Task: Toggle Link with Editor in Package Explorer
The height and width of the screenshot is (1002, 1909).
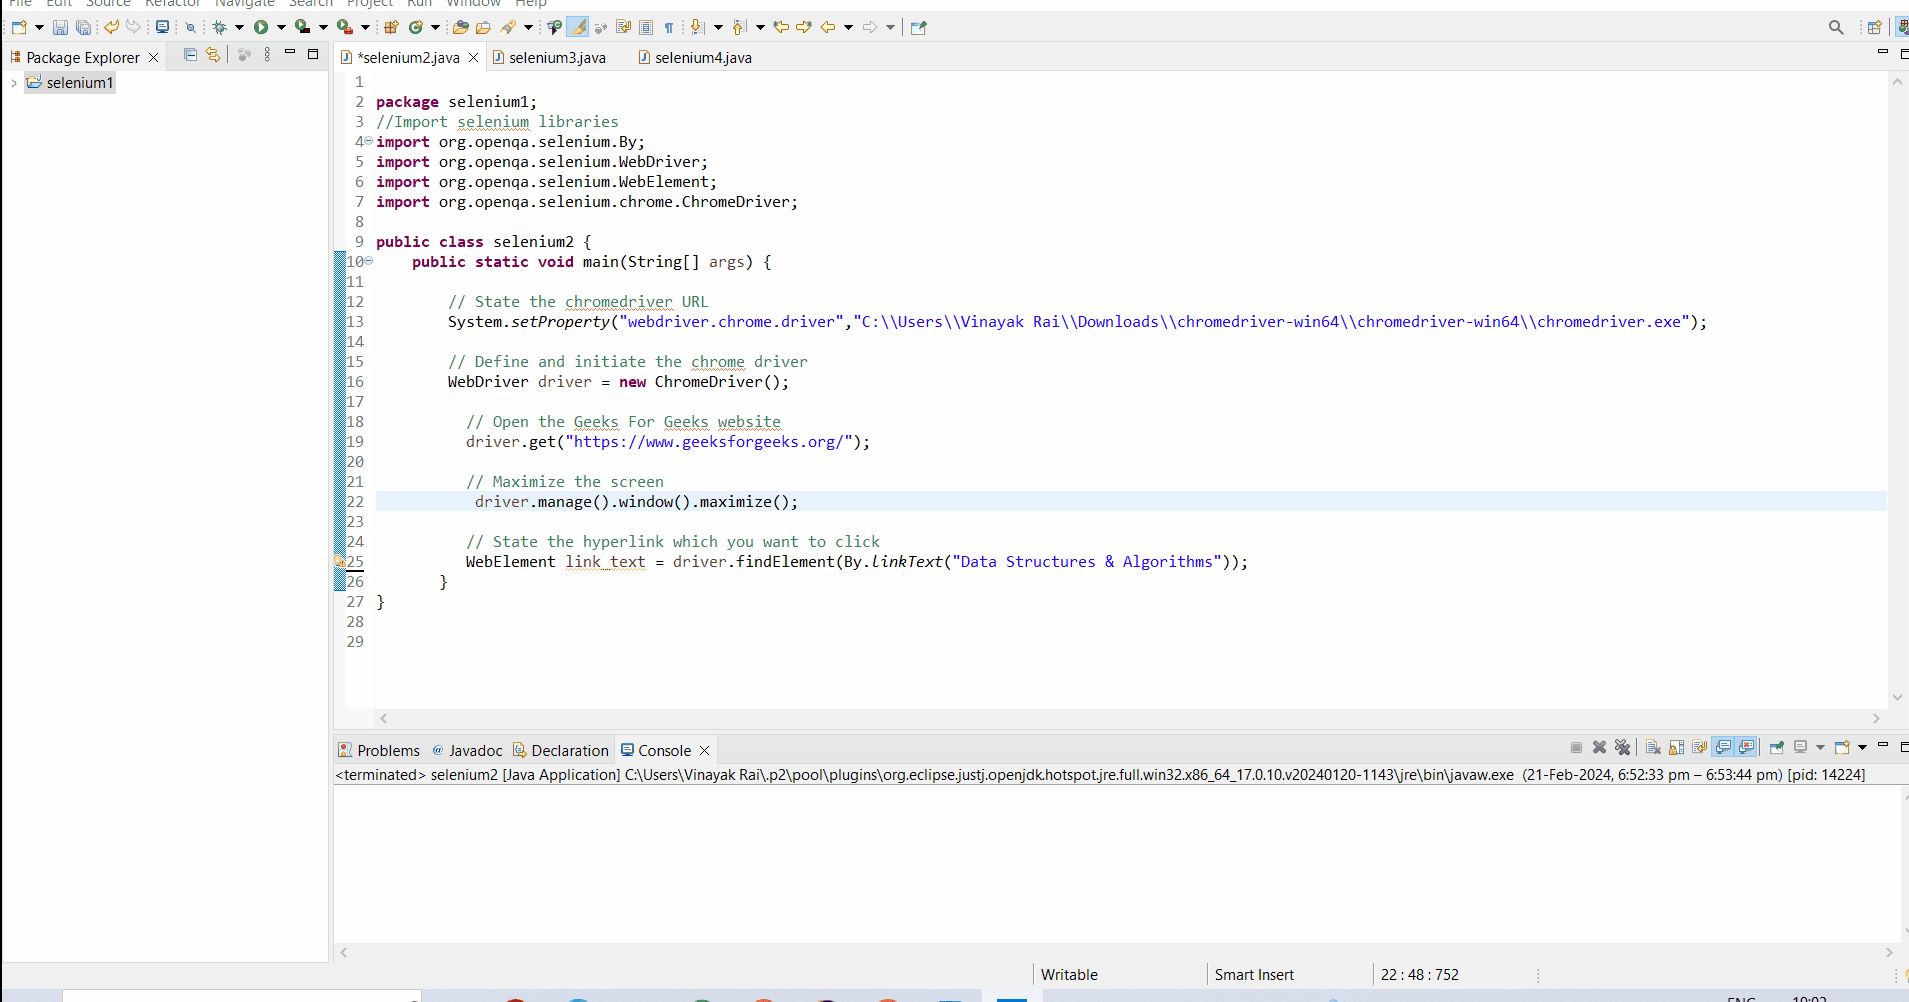Action: [213, 55]
